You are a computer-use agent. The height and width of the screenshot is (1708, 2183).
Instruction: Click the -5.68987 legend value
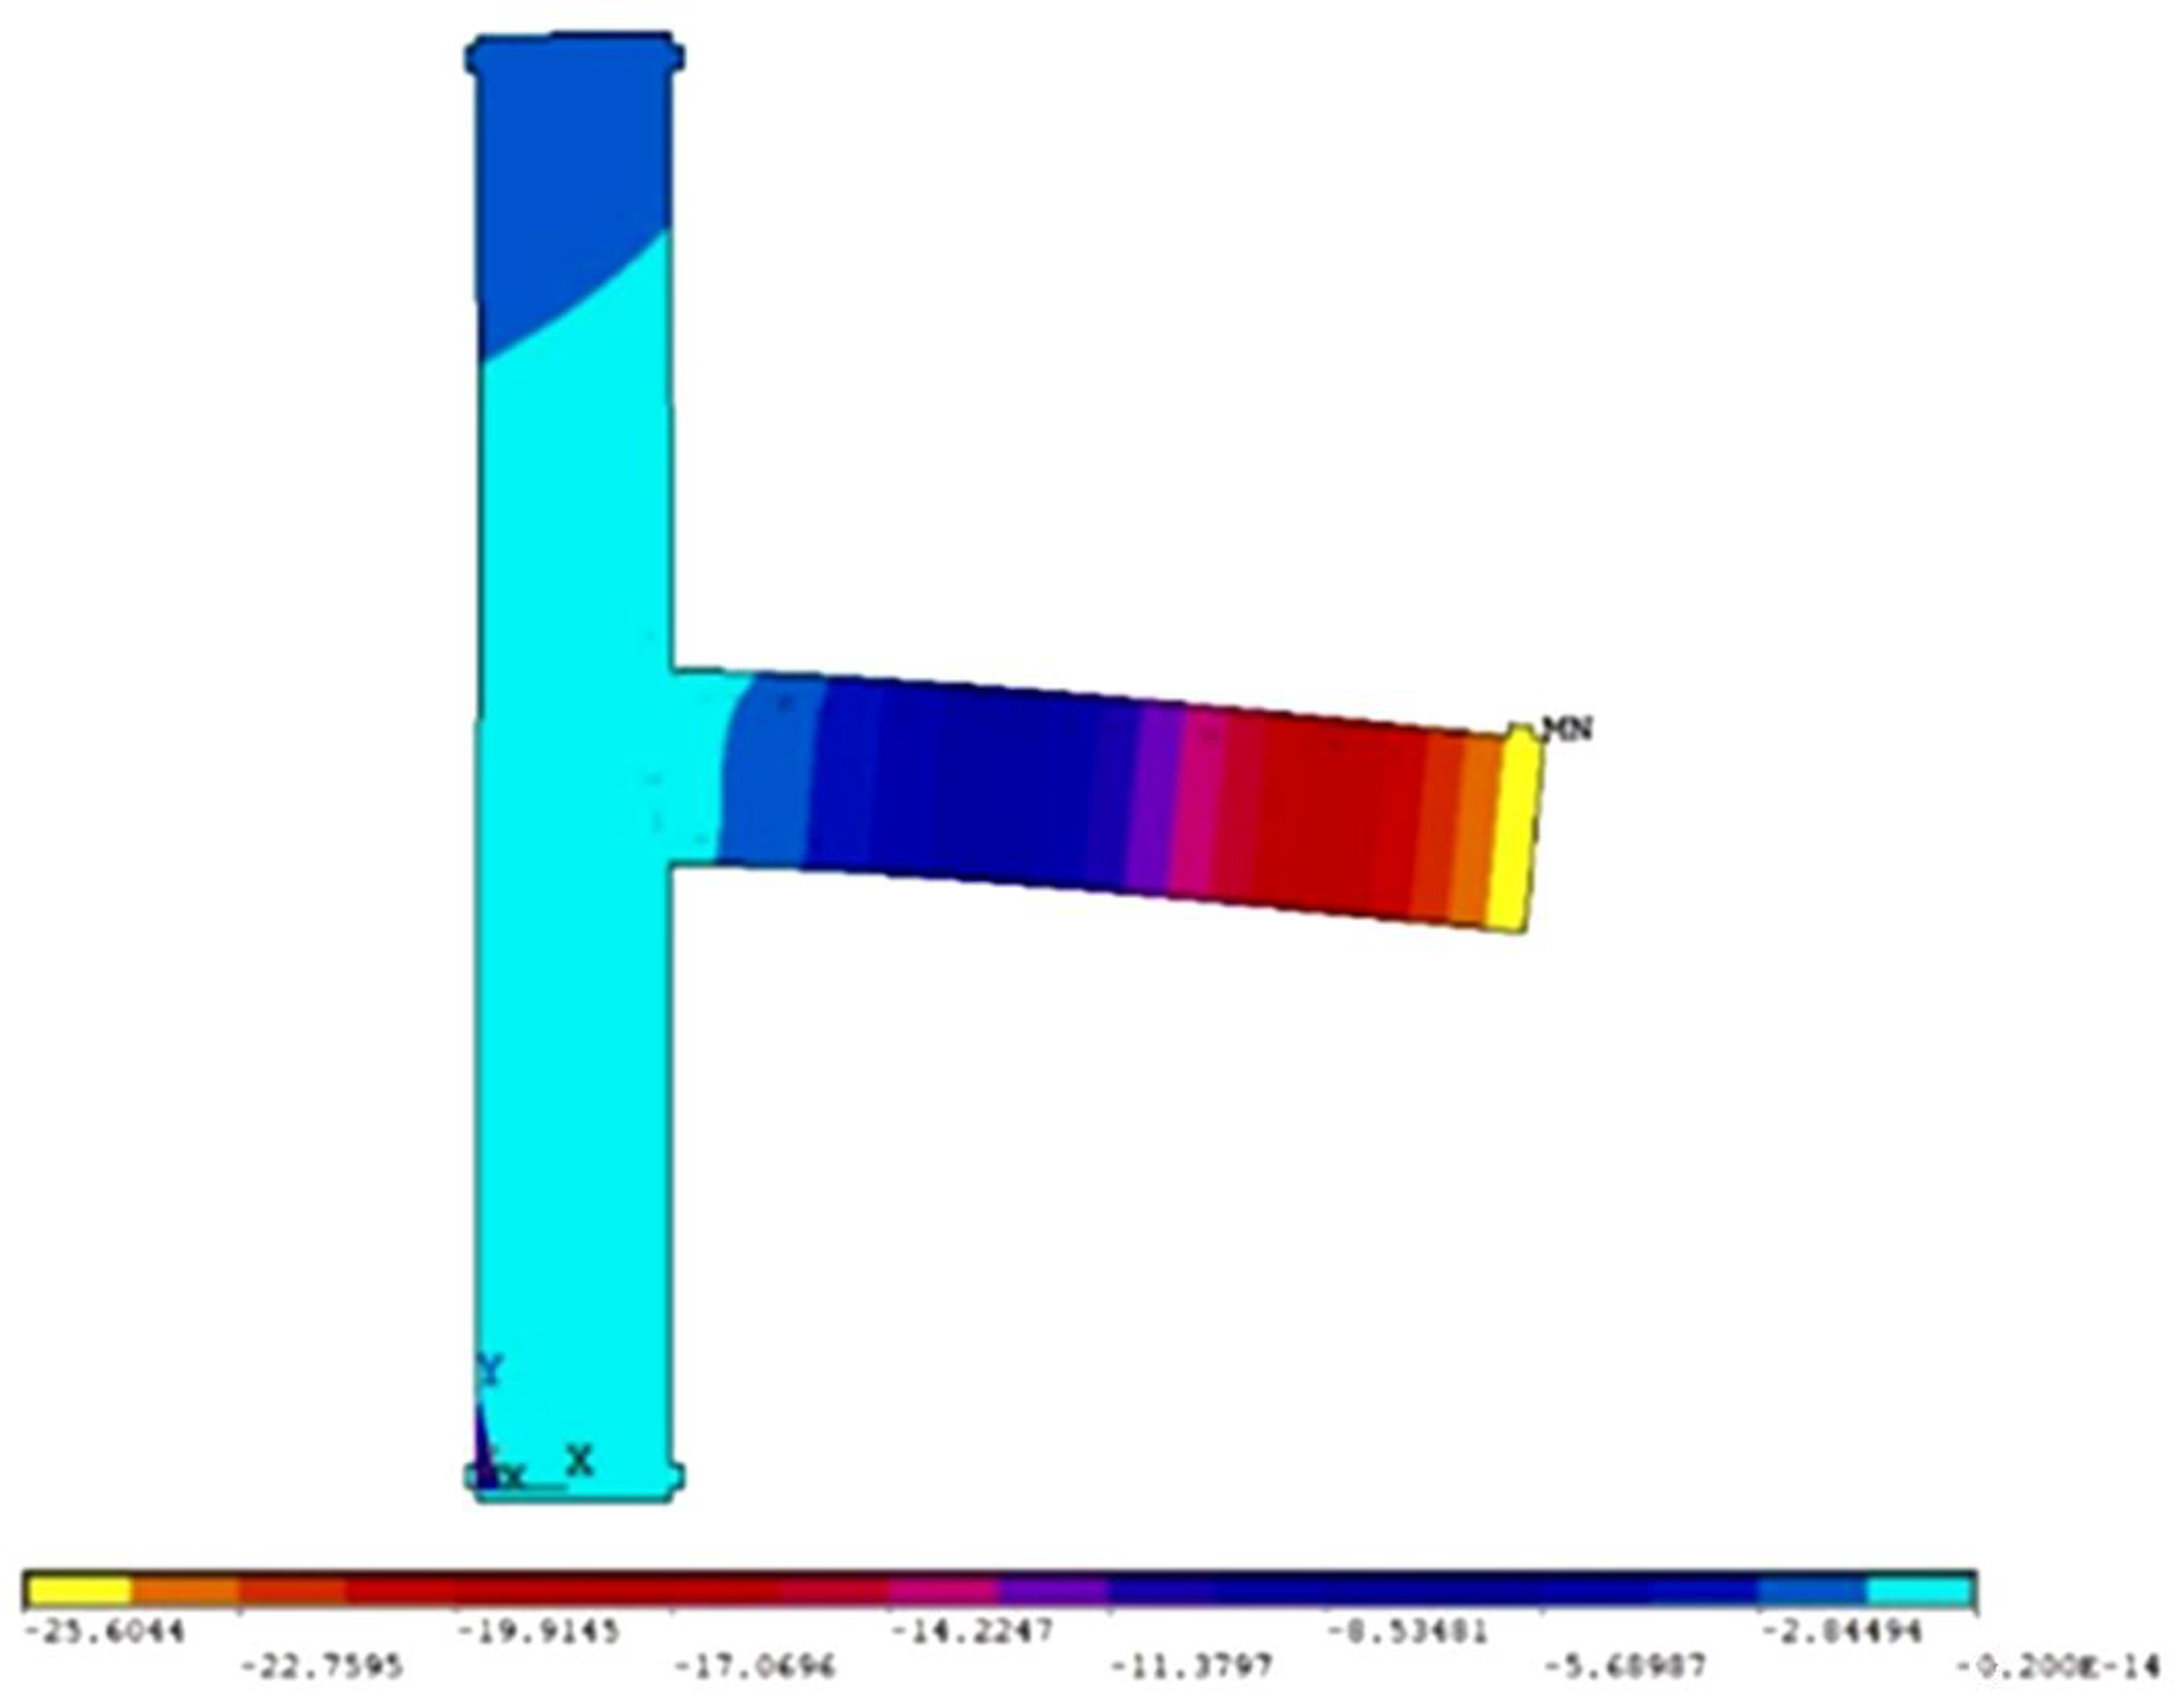(x=1626, y=1666)
